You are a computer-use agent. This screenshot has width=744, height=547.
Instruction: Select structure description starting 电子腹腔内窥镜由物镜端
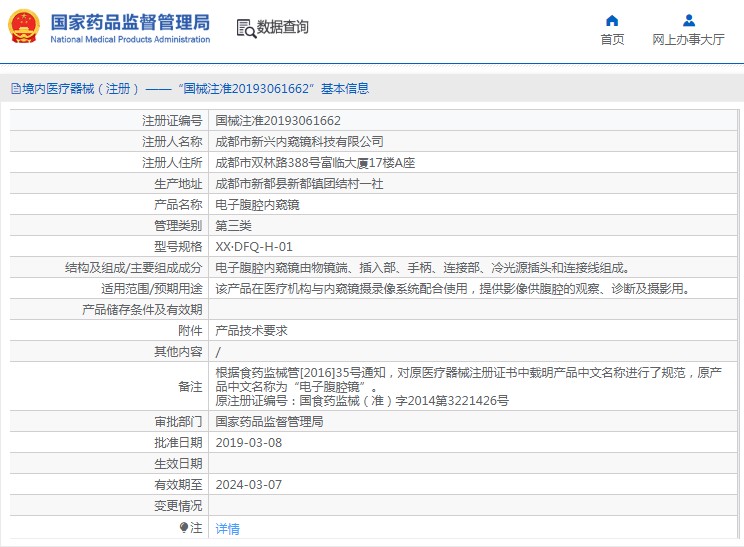(x=423, y=268)
